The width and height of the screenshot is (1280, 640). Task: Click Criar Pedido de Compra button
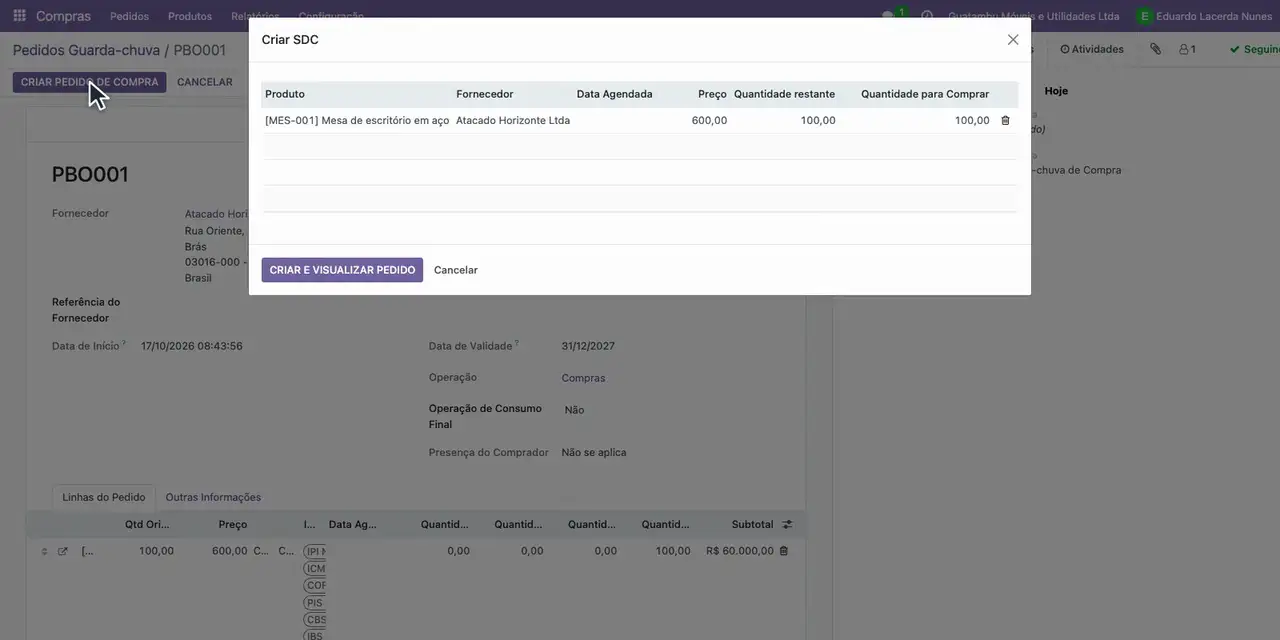[89, 82]
